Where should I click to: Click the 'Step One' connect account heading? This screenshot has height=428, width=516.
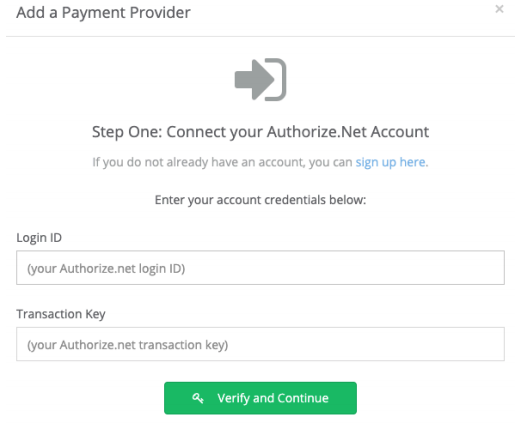pos(260,132)
